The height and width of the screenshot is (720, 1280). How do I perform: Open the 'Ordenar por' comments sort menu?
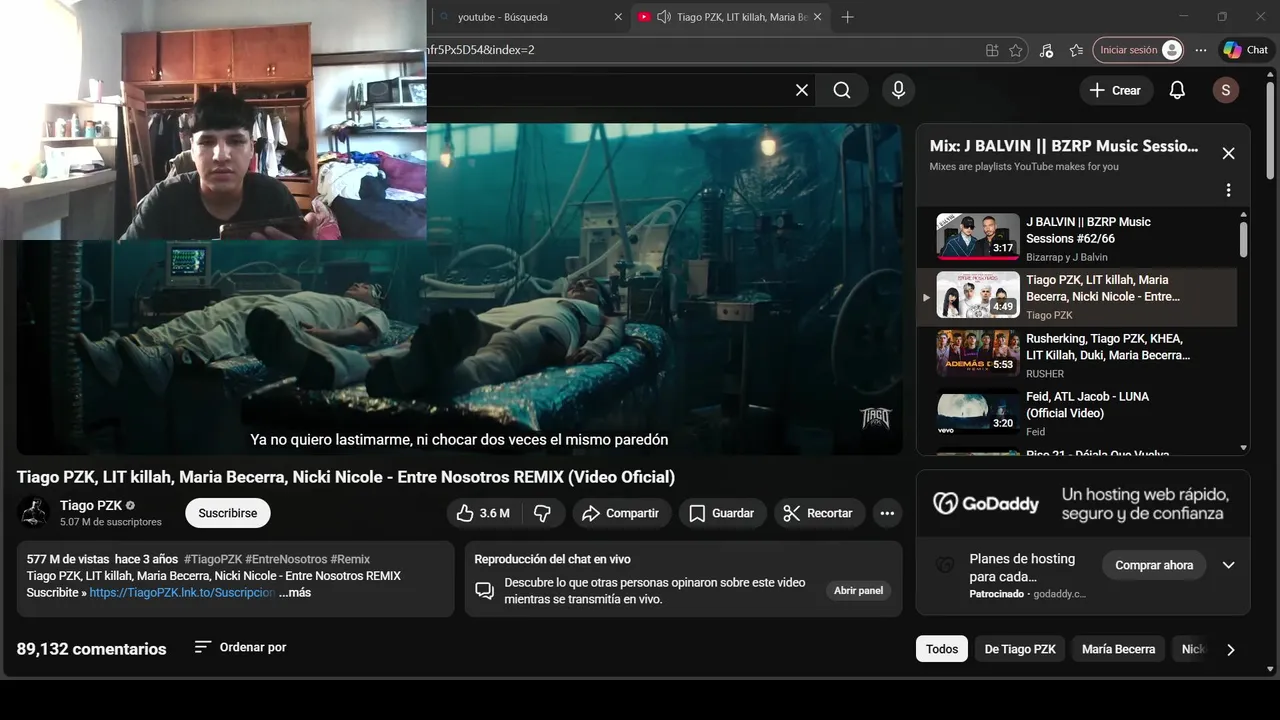click(x=240, y=647)
